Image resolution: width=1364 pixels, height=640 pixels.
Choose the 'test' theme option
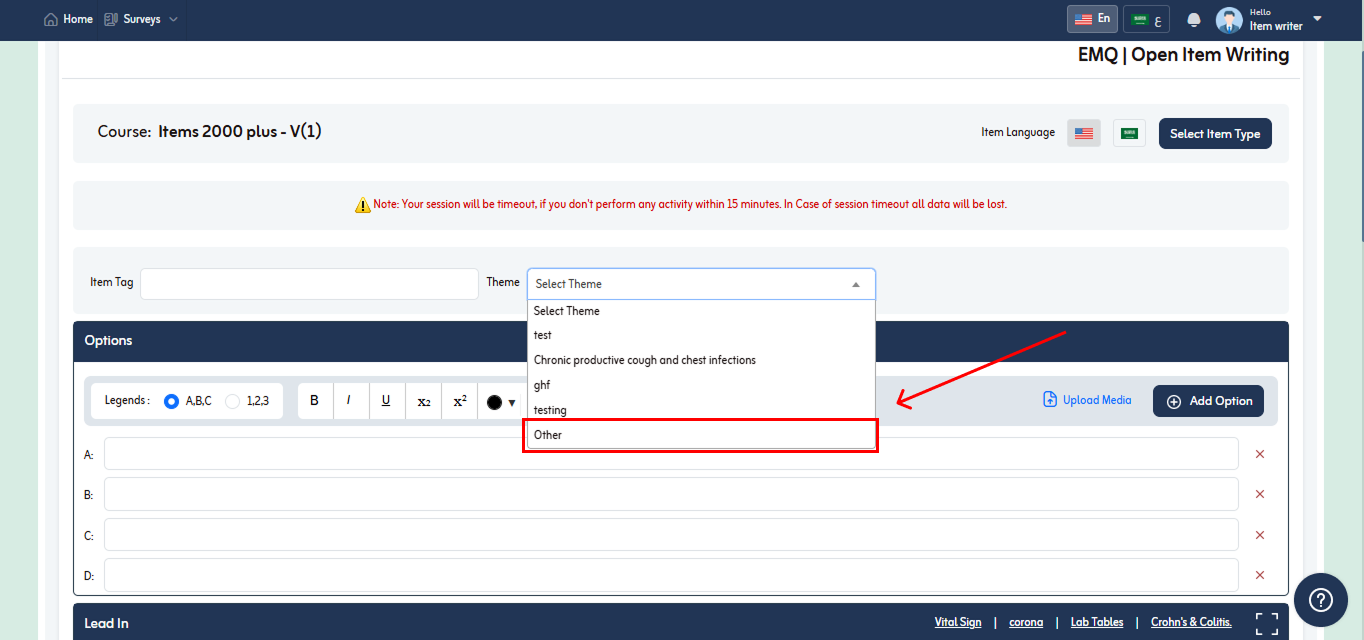coord(701,335)
